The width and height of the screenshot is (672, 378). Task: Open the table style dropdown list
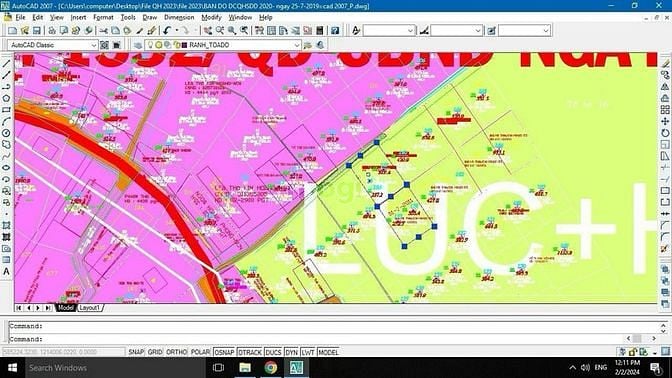click(x=546, y=30)
